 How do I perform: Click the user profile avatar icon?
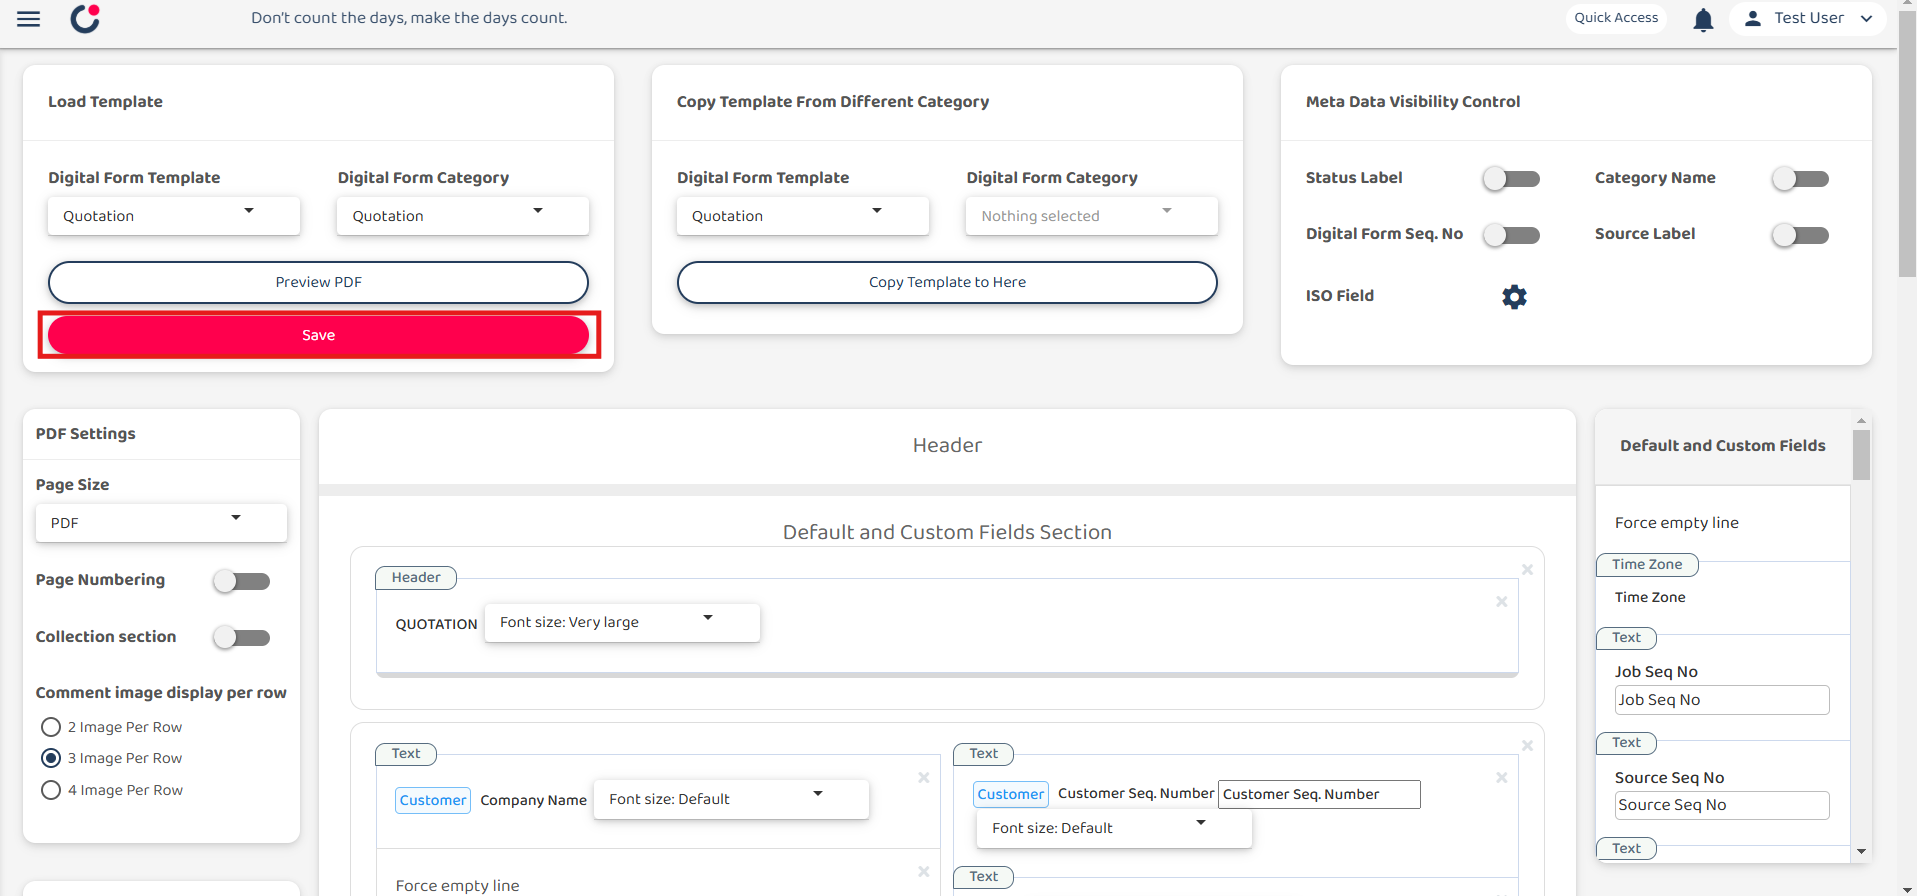[1752, 18]
